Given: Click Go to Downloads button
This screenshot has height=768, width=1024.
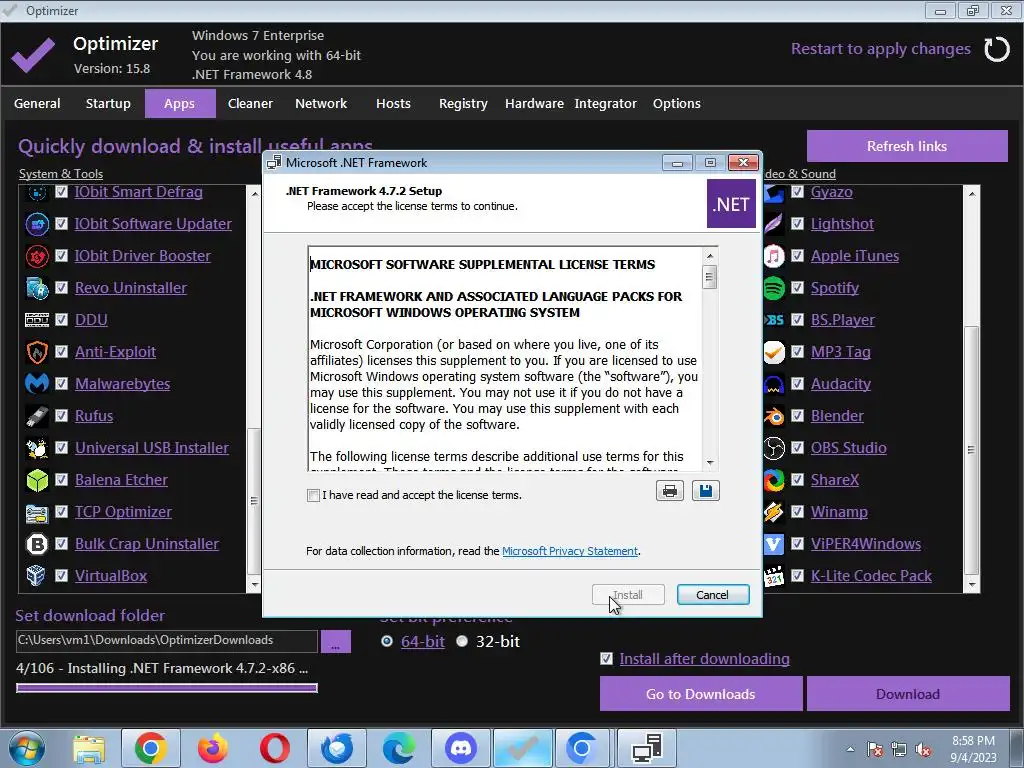Looking at the screenshot, I should [701, 694].
